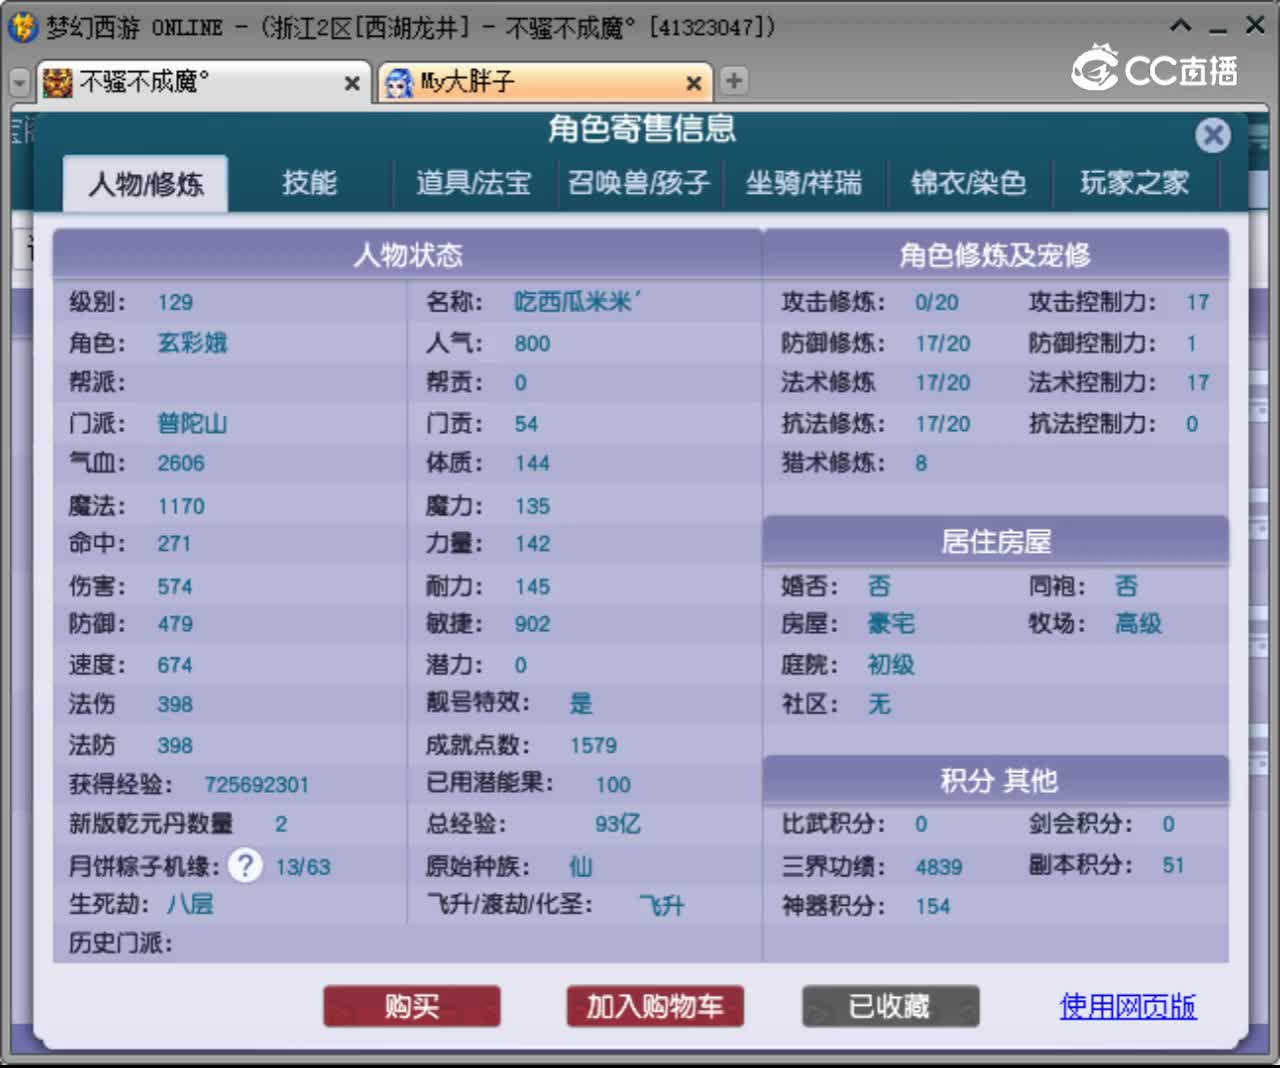Viewport: 1280px width, 1068px height.
Task: Click the level value 129
Action: pos(175,302)
